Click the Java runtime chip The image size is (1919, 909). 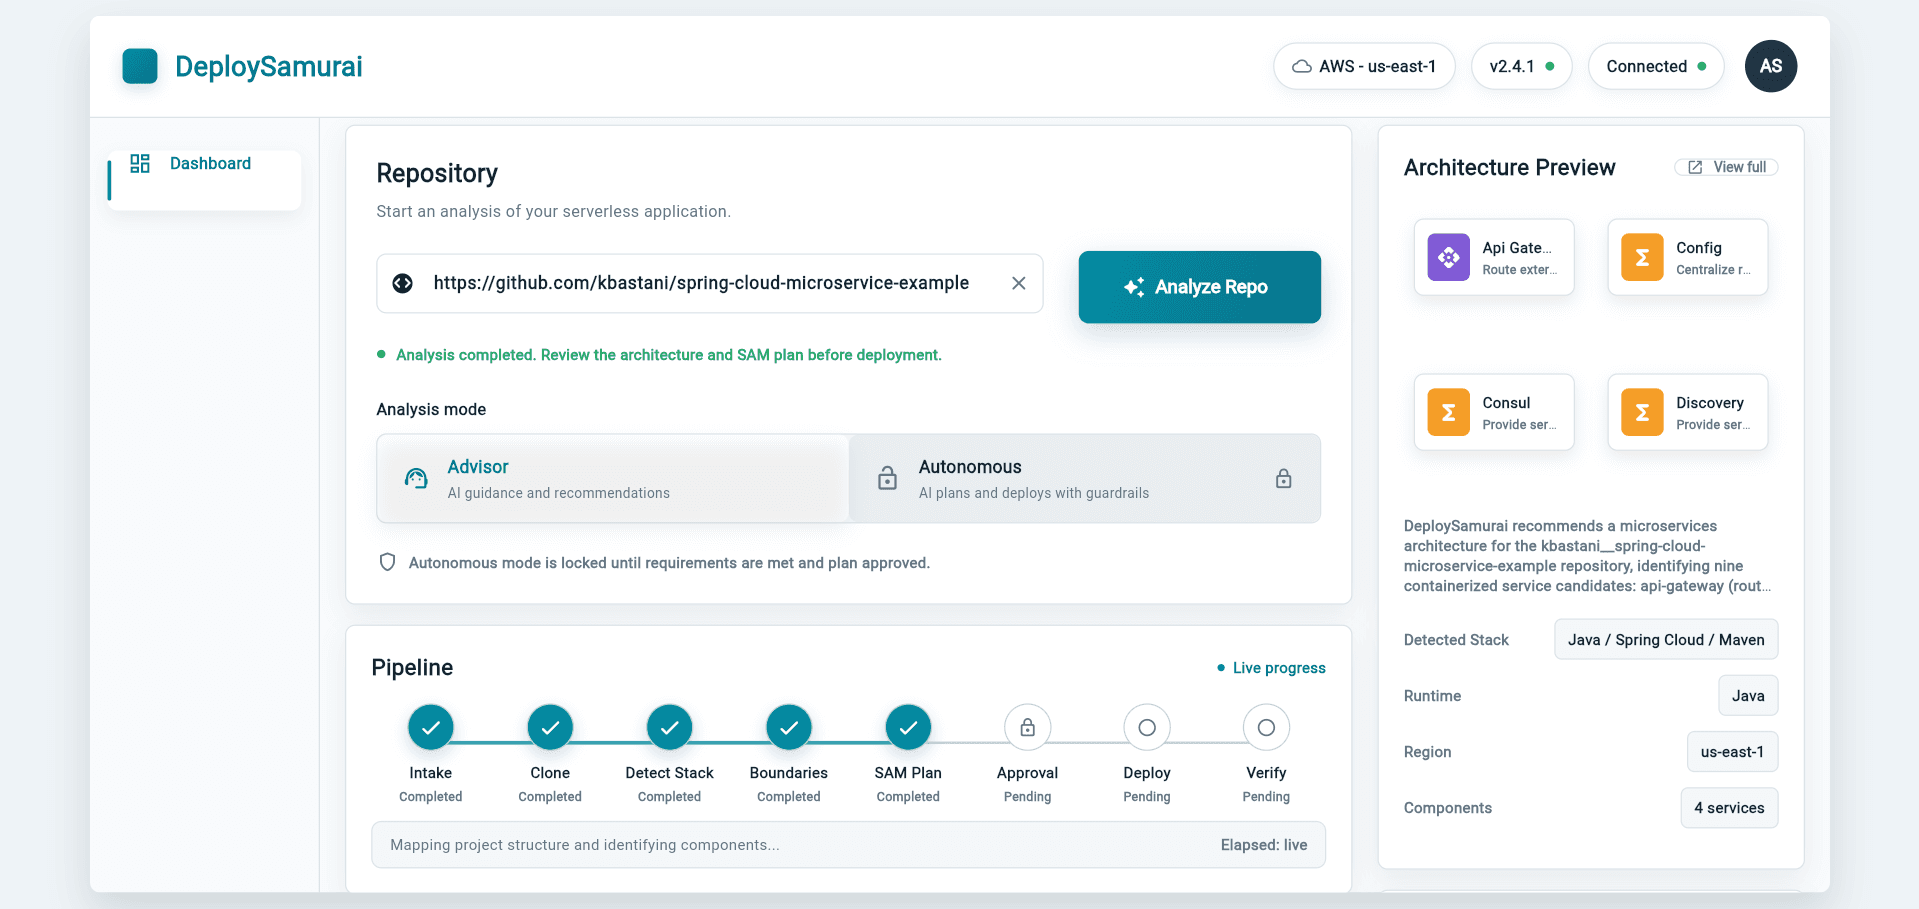coord(1748,696)
